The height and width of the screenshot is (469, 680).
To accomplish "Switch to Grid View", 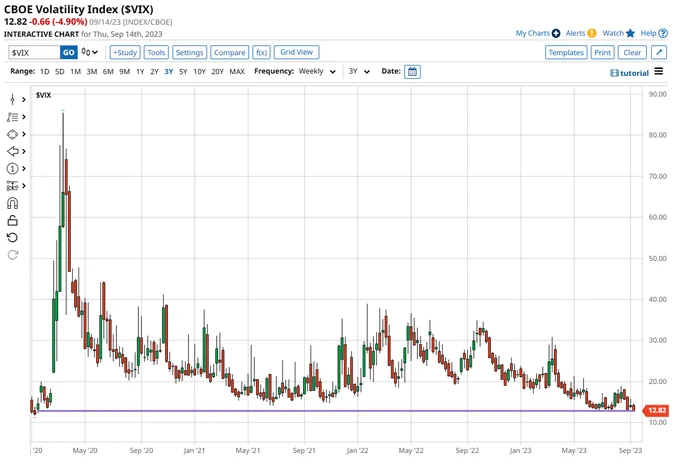I will 297,52.
